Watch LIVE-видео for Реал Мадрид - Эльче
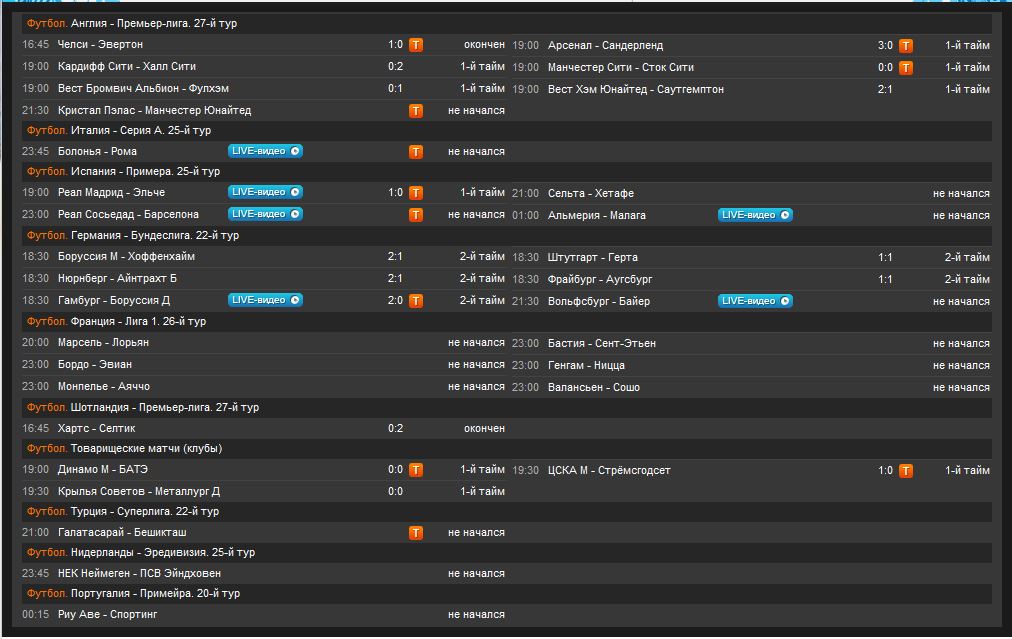The image size is (1012, 639). [265, 192]
